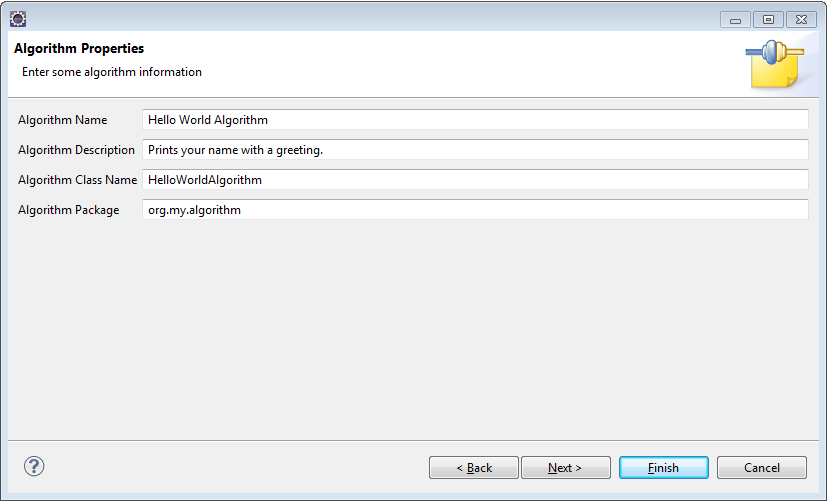Focus the Algorithm Class Name field
This screenshot has width=827, height=502.
coord(475,180)
